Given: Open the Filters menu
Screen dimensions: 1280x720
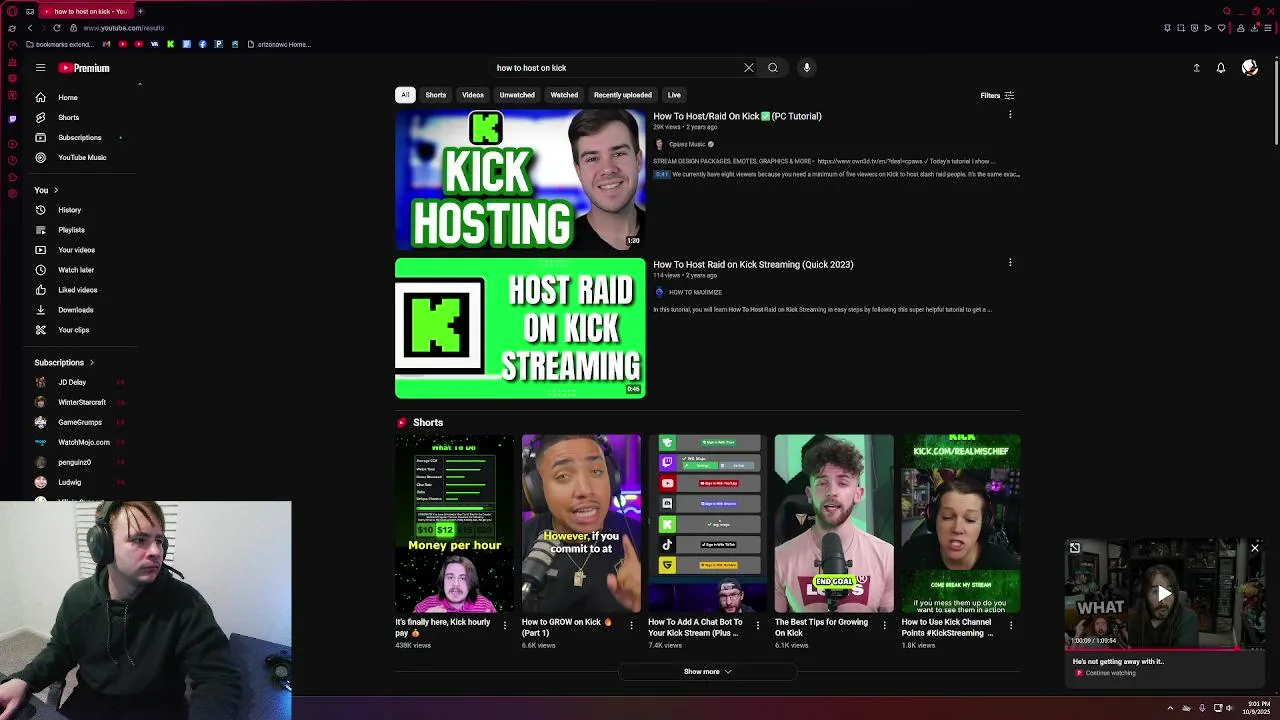Looking at the screenshot, I should coord(997,96).
